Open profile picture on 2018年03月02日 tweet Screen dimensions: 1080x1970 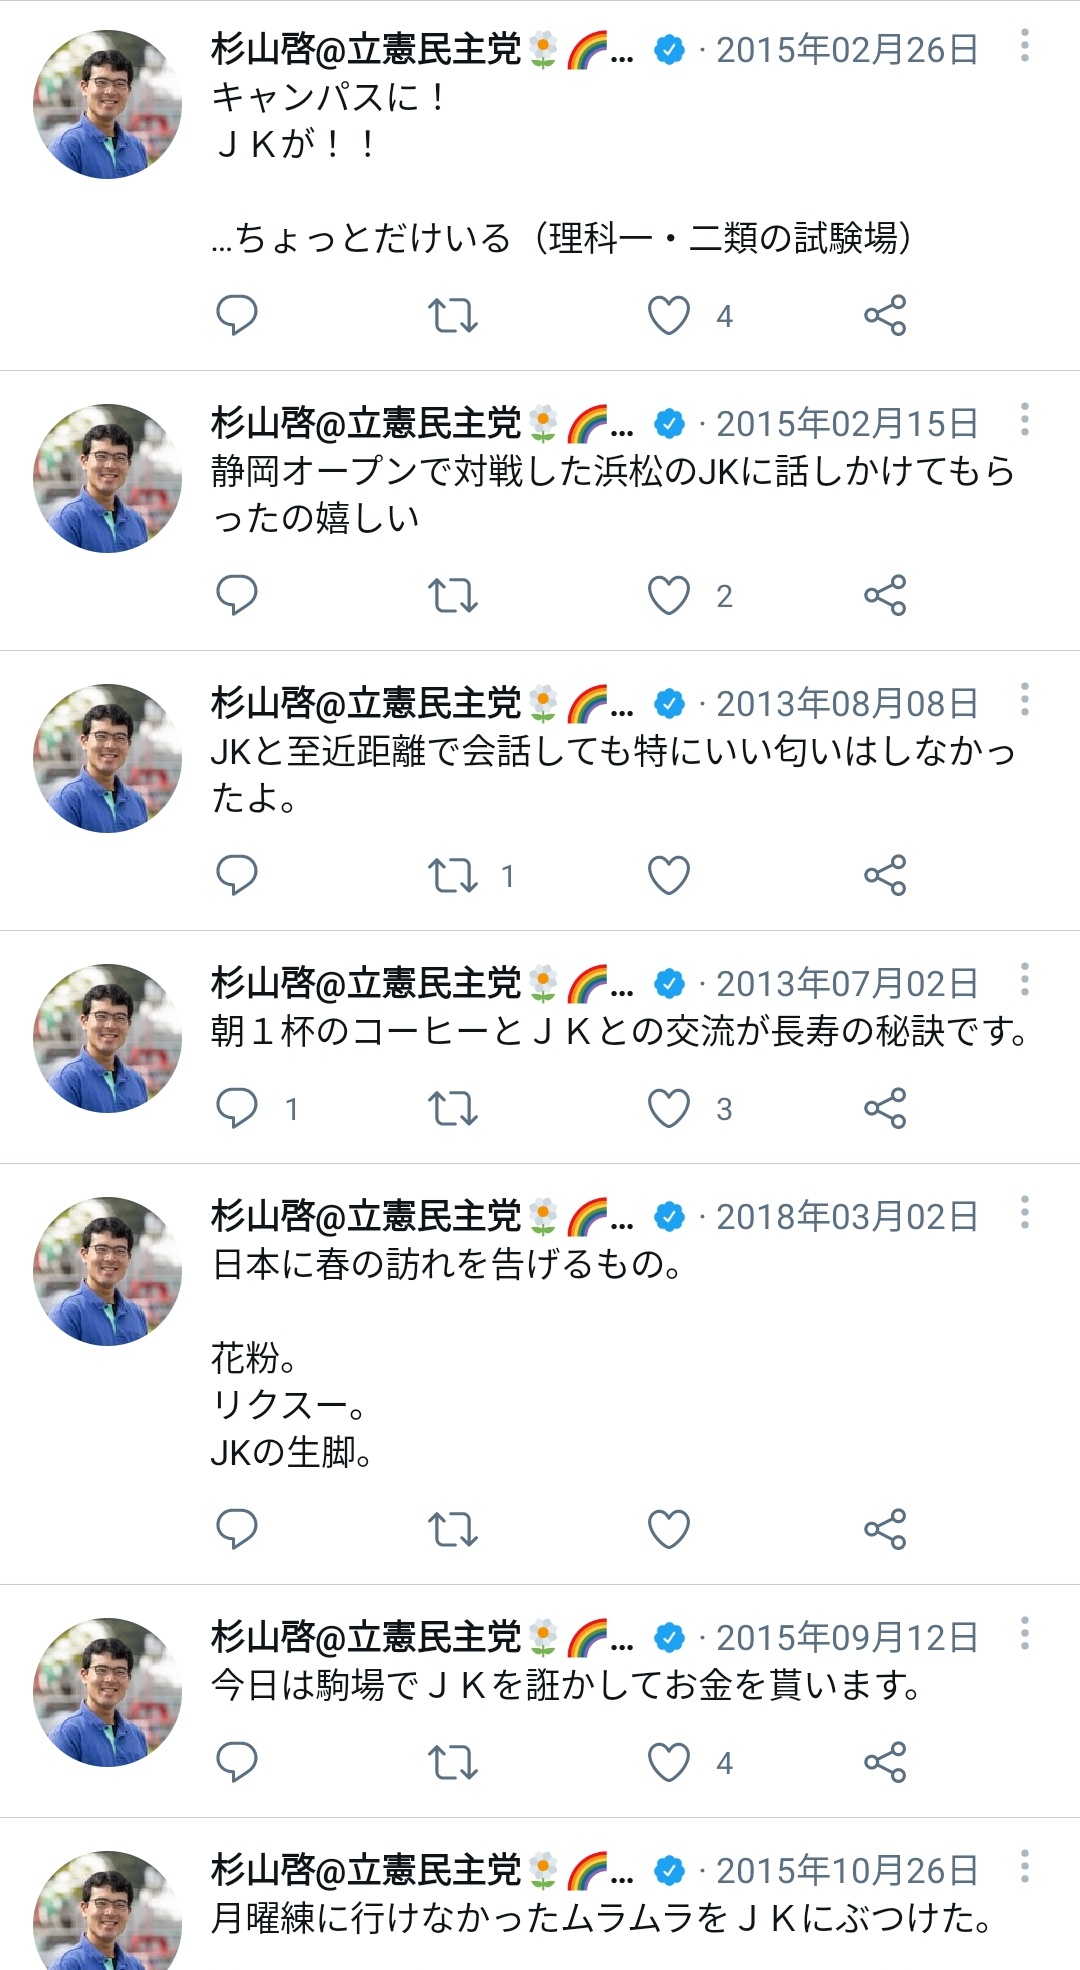point(107,1271)
